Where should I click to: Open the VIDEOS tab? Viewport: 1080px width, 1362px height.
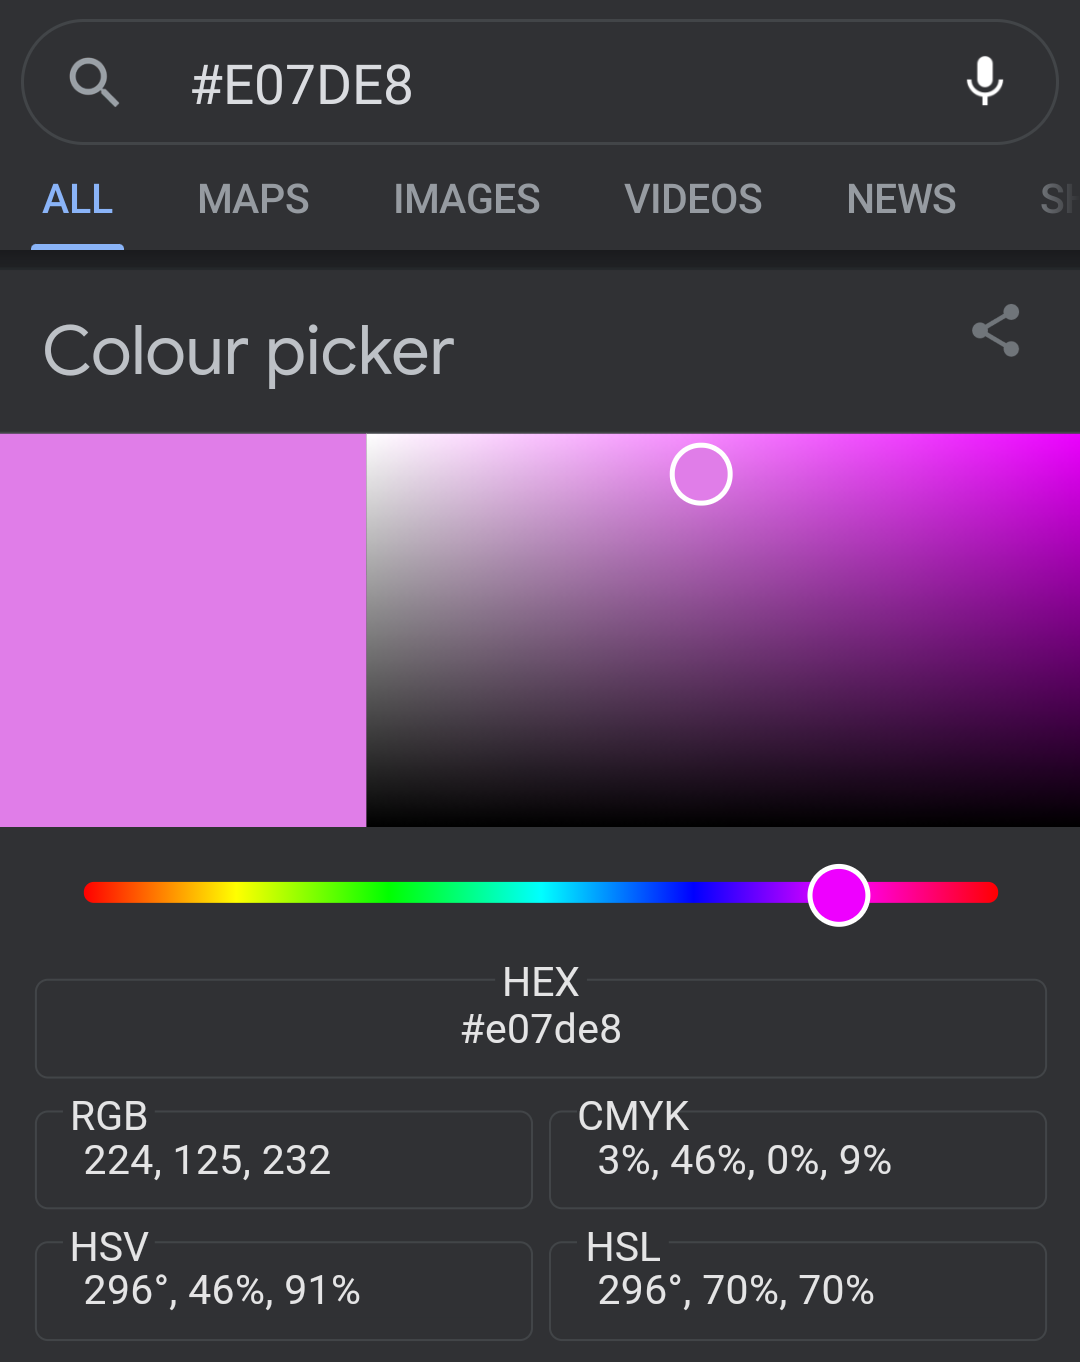click(x=694, y=199)
